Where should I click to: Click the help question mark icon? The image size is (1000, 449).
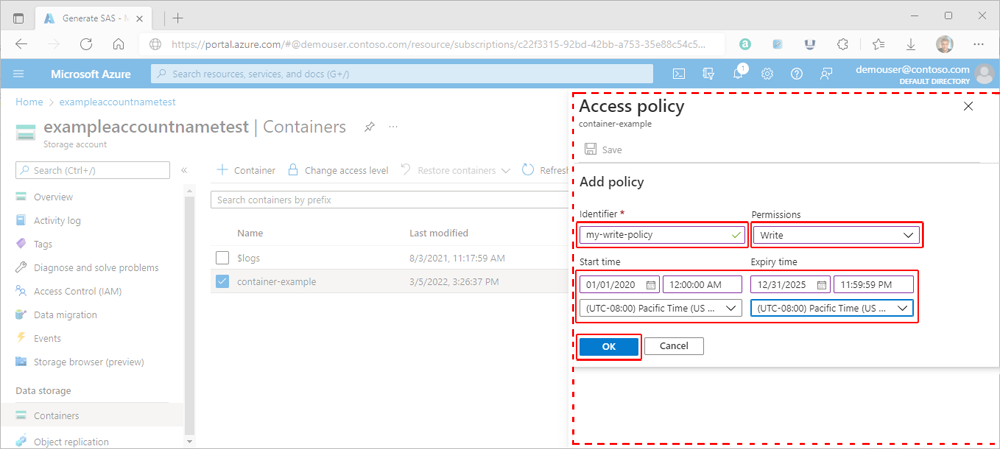(x=797, y=74)
